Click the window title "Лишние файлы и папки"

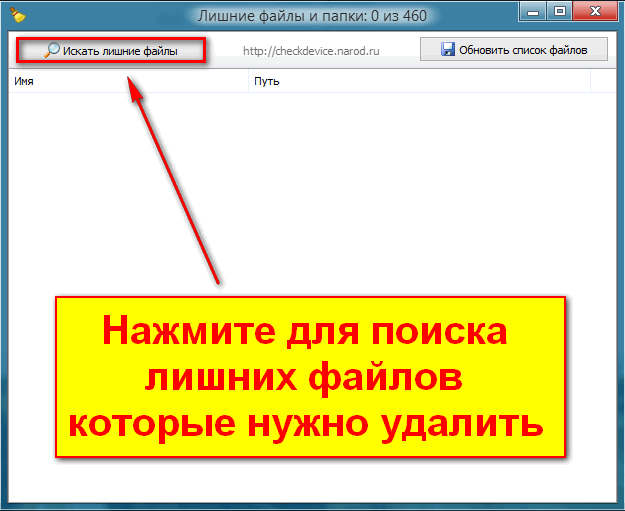[311, 13]
